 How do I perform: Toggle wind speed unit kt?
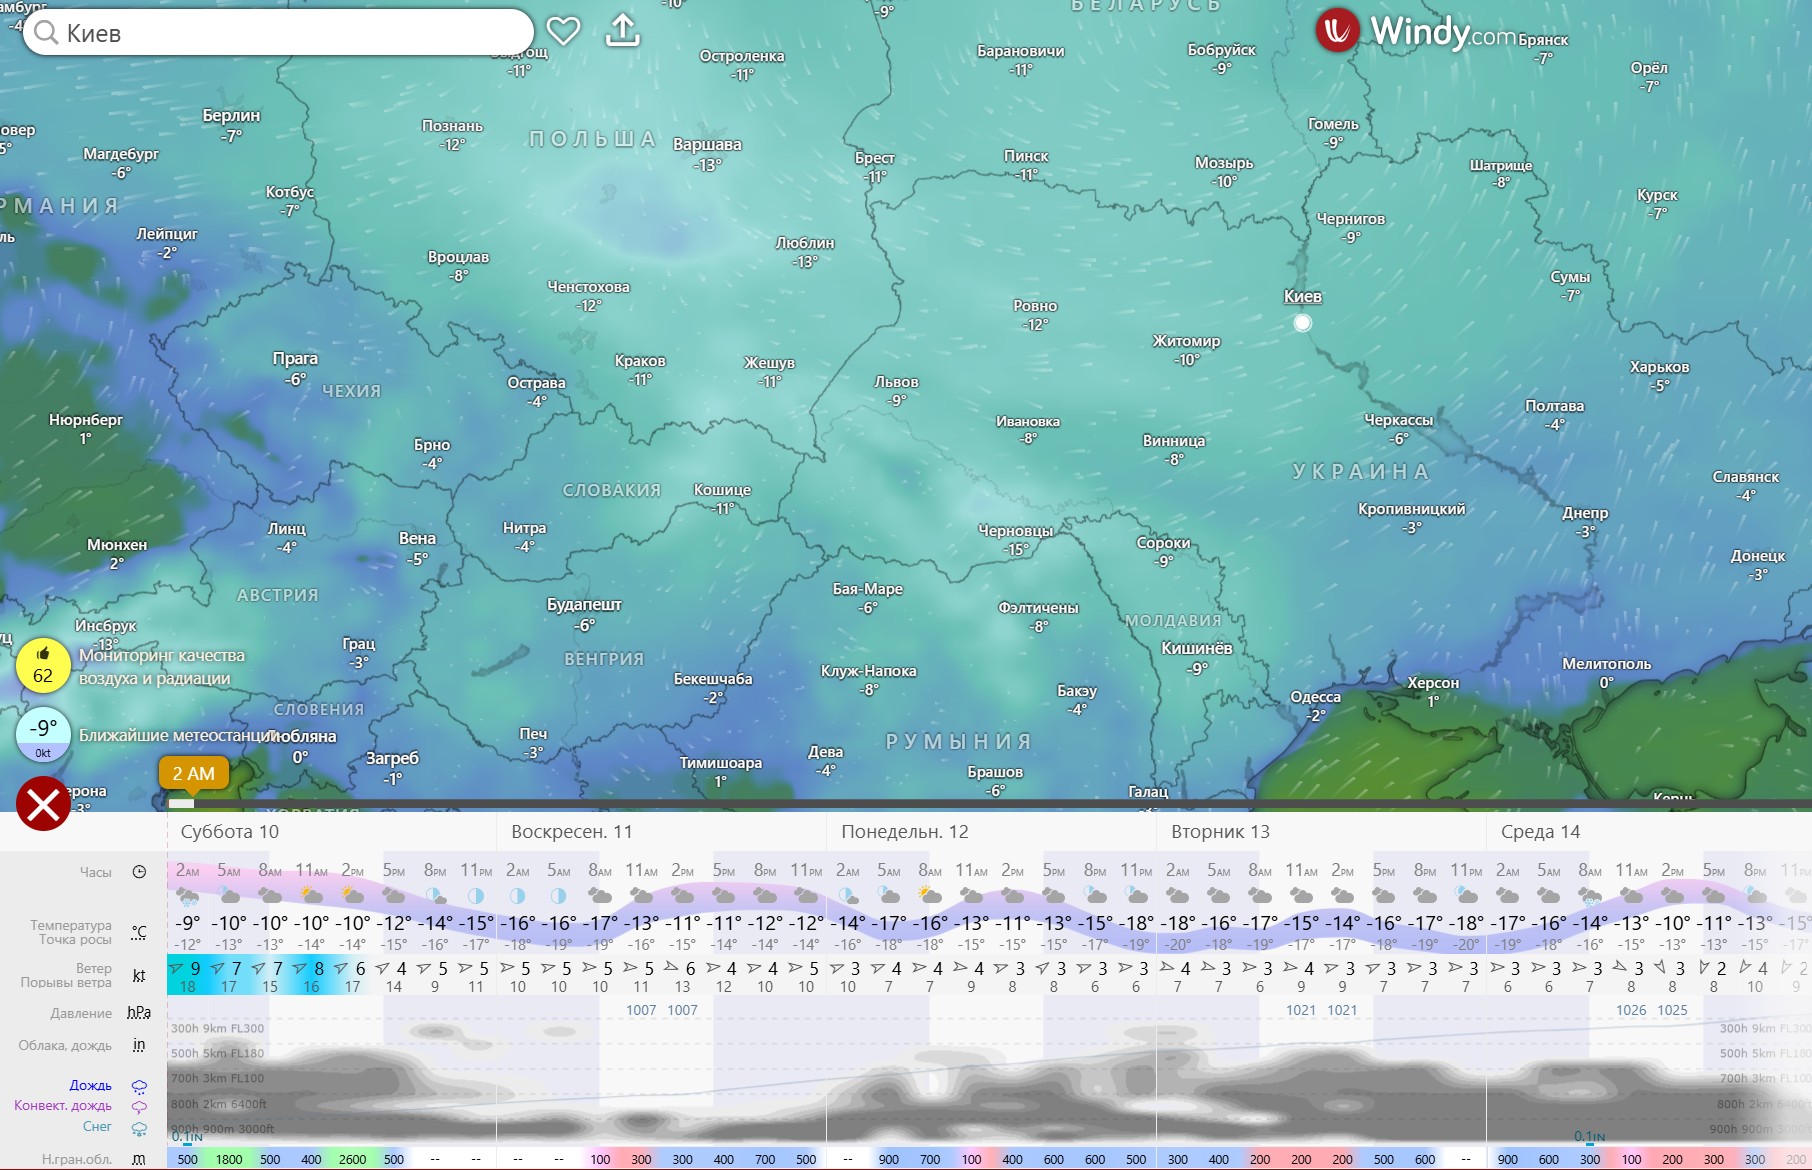[x=139, y=975]
